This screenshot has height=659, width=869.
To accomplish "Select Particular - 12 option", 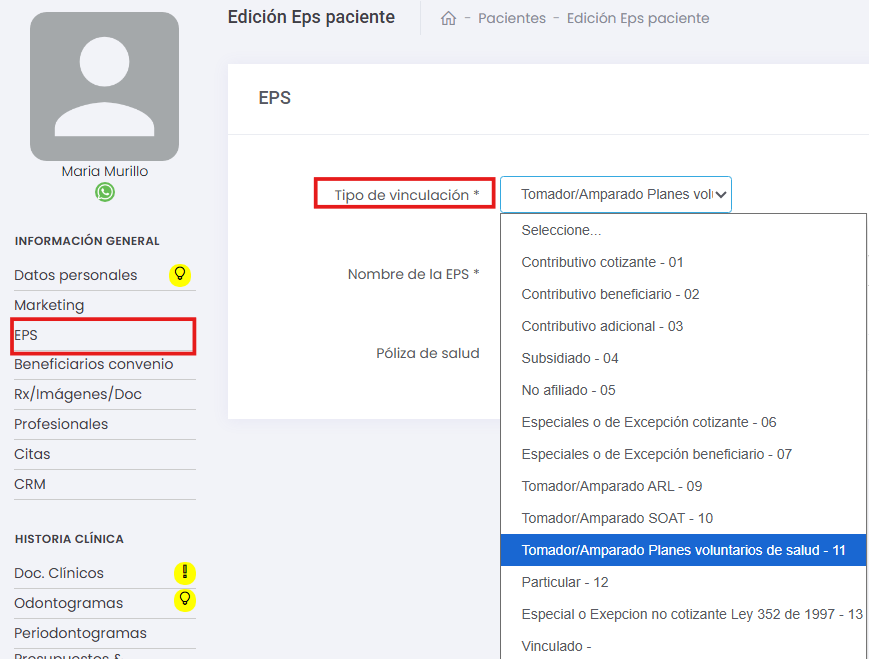I will pos(565,582).
